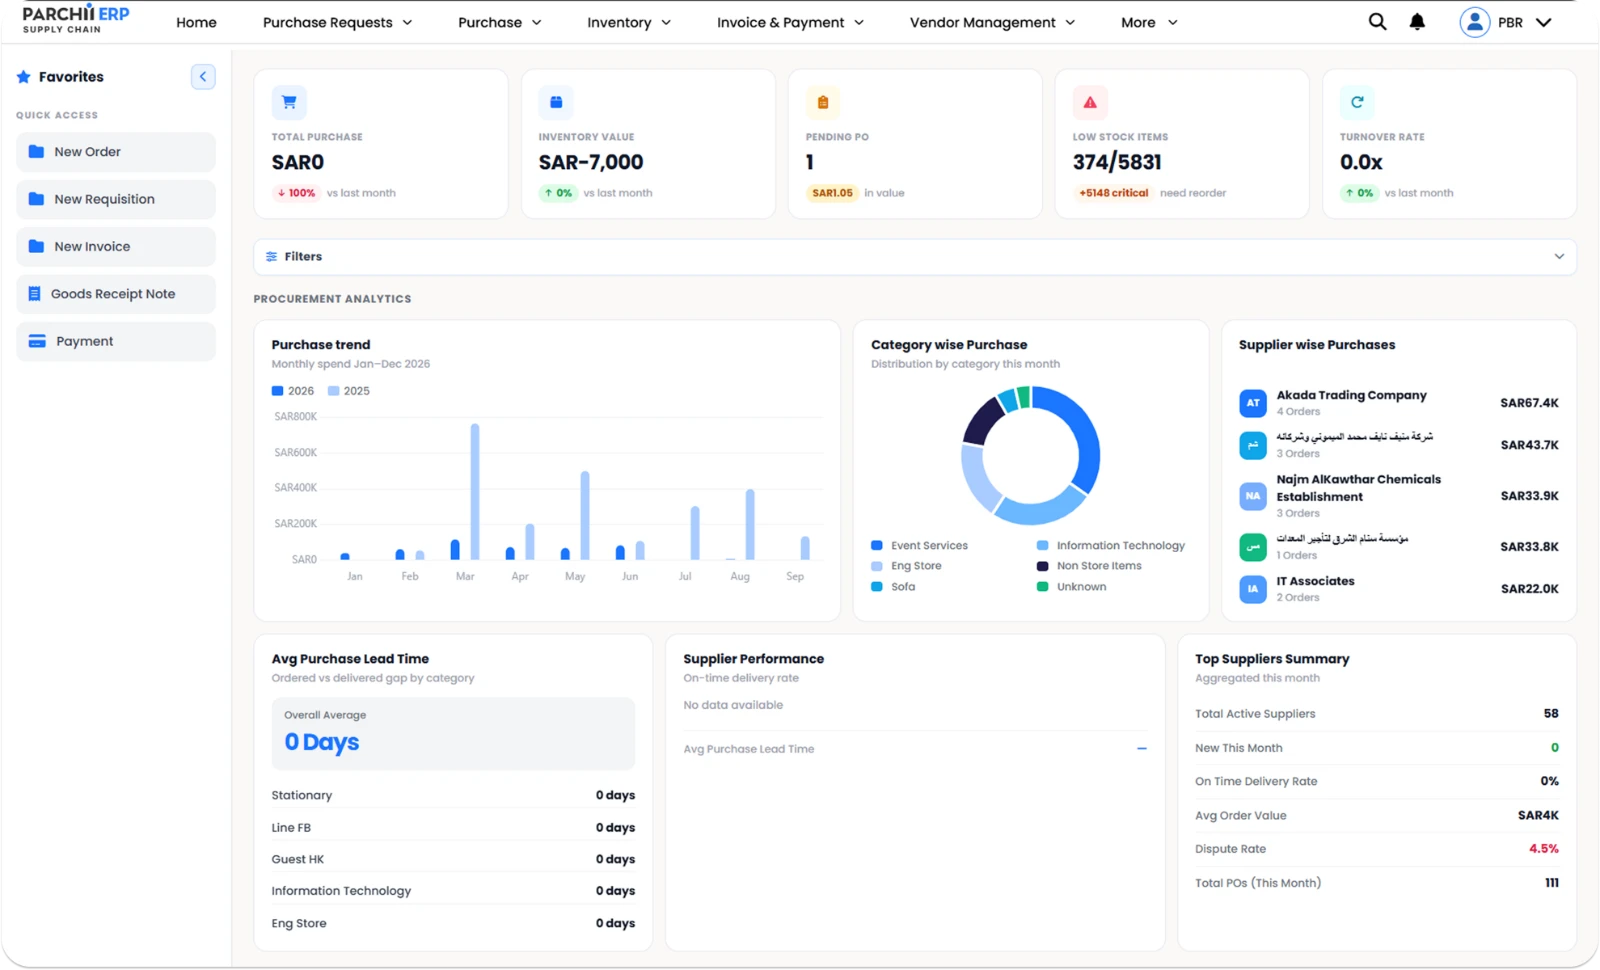Viewport: 1600px width, 970px height.
Task: Toggle Unknown category legend entry
Action: pos(1071,587)
